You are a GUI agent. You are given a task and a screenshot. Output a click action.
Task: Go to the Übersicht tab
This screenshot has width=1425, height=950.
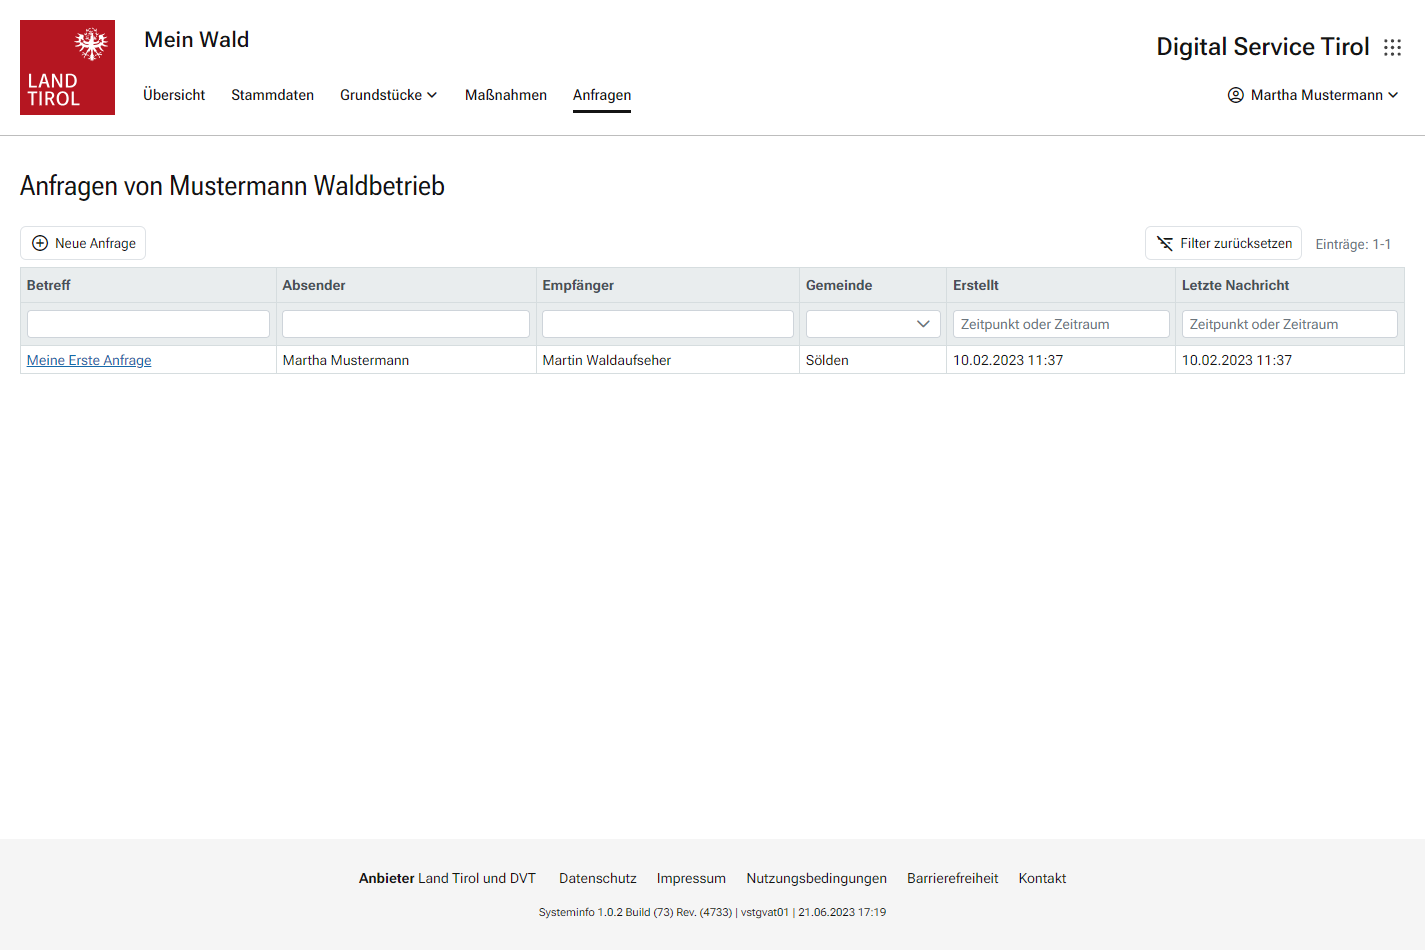coord(174,95)
